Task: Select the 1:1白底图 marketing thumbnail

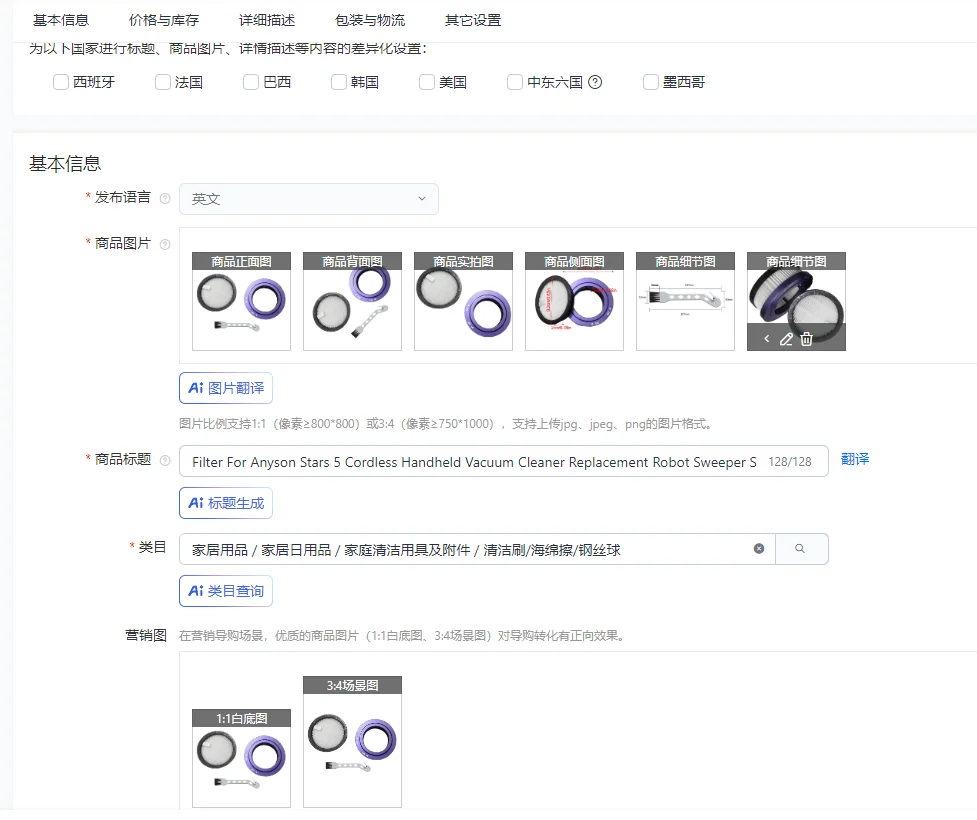Action: [x=241, y=758]
